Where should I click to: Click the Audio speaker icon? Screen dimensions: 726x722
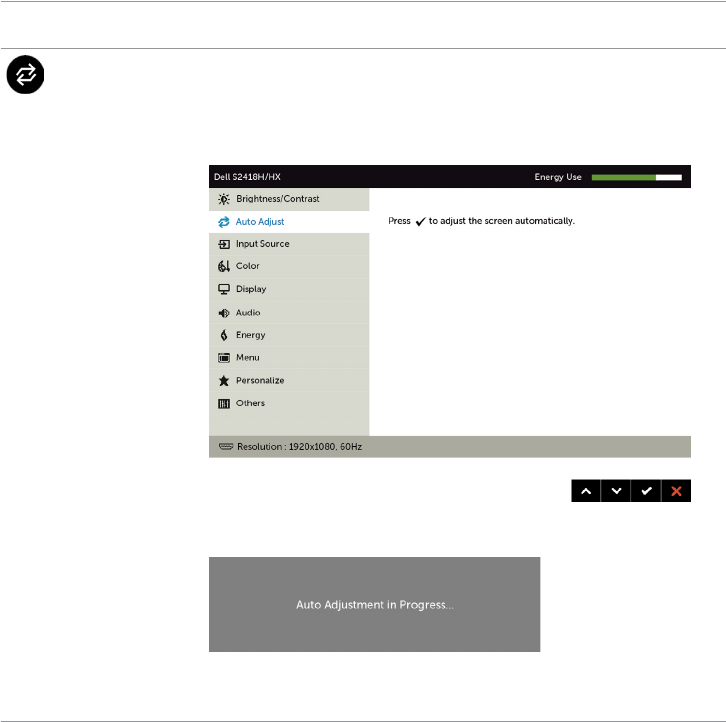224,313
